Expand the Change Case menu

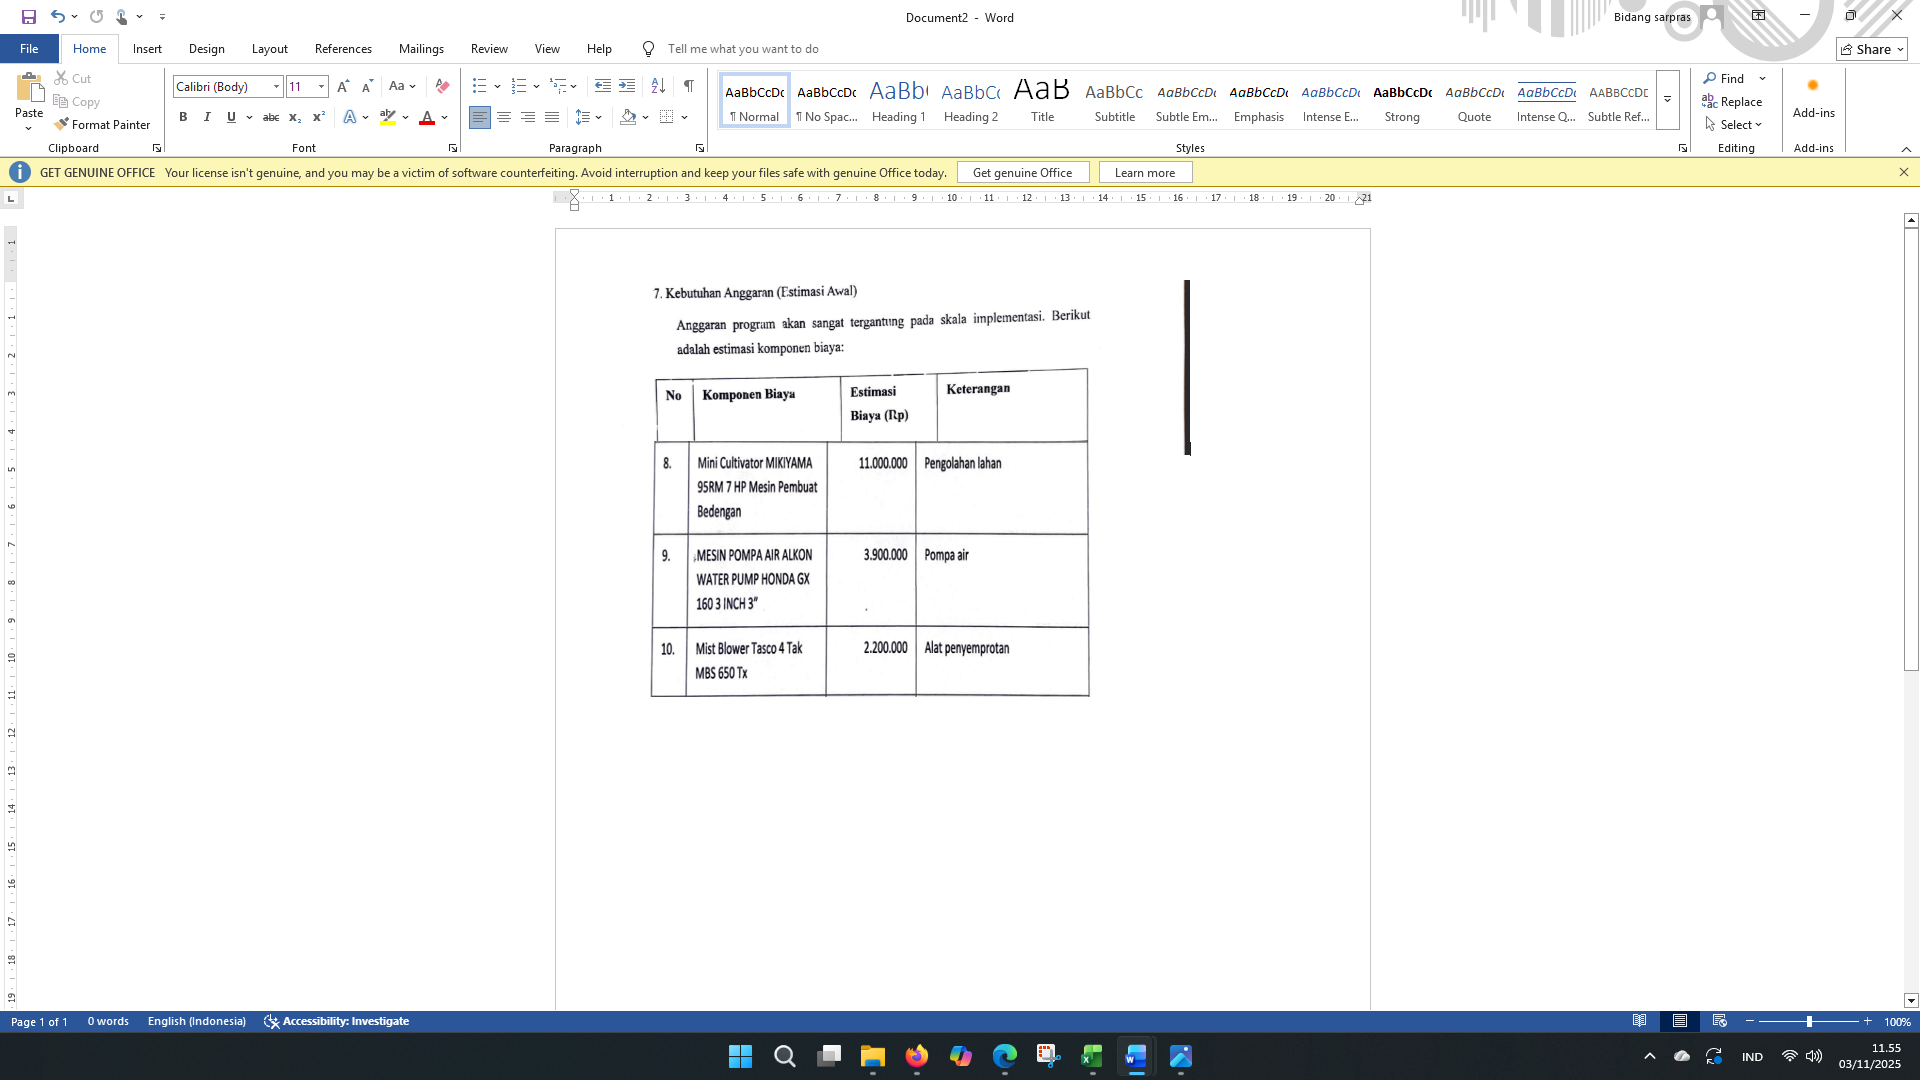402,87
